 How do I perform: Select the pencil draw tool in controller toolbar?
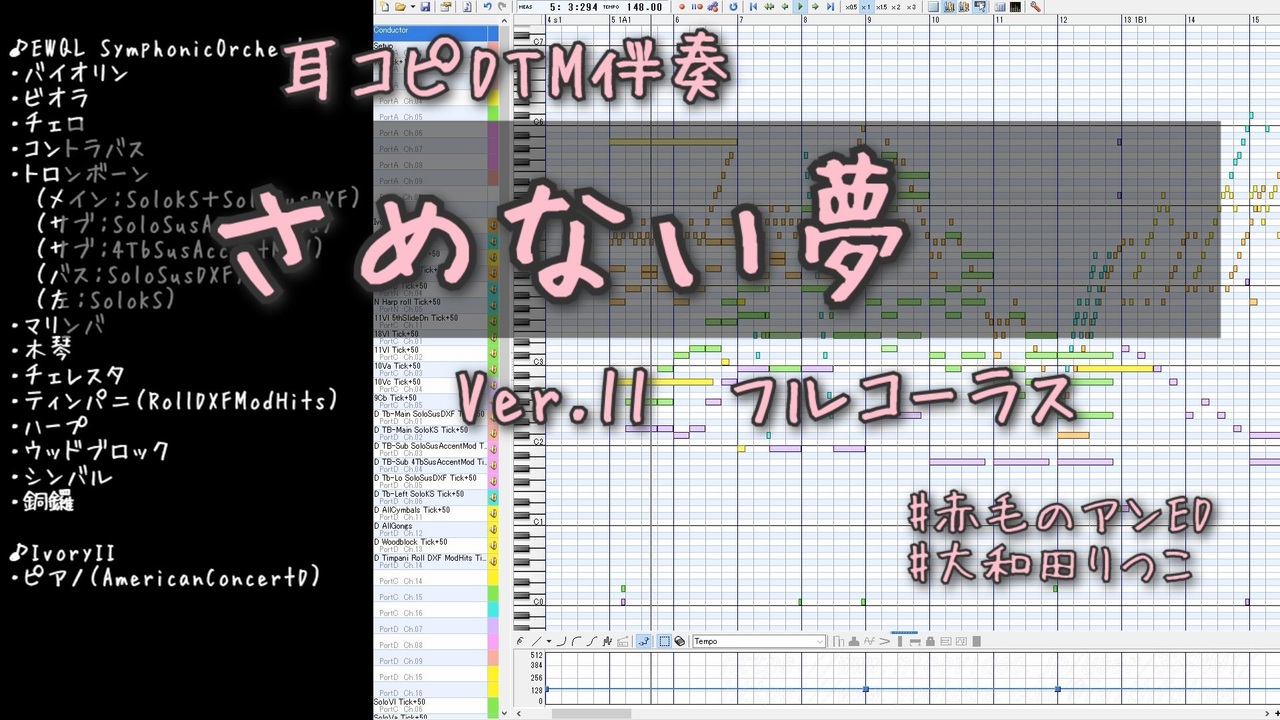pos(520,641)
